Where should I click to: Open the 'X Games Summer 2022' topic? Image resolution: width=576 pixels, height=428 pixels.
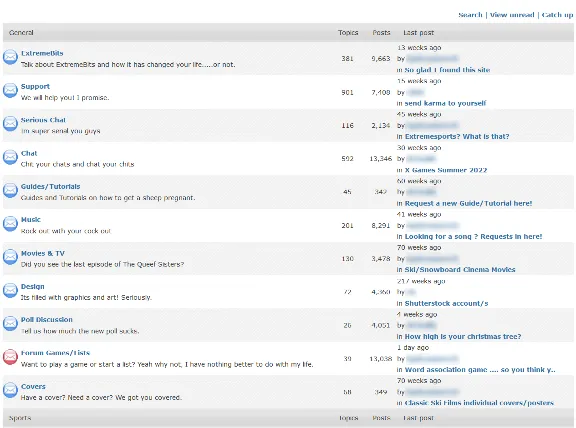pyautogui.click(x=446, y=170)
